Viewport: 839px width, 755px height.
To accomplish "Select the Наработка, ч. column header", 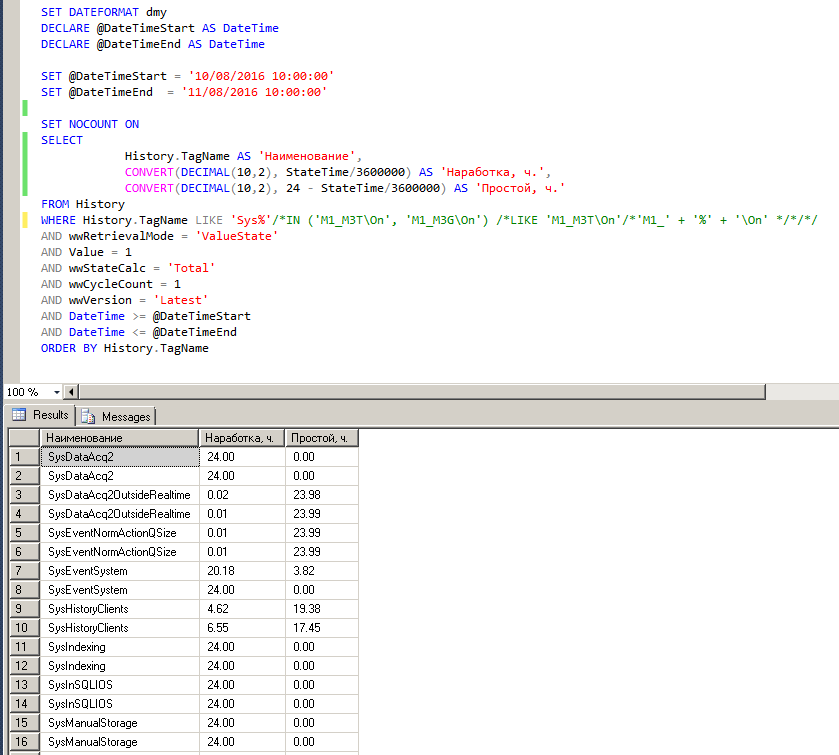I will pos(241,438).
